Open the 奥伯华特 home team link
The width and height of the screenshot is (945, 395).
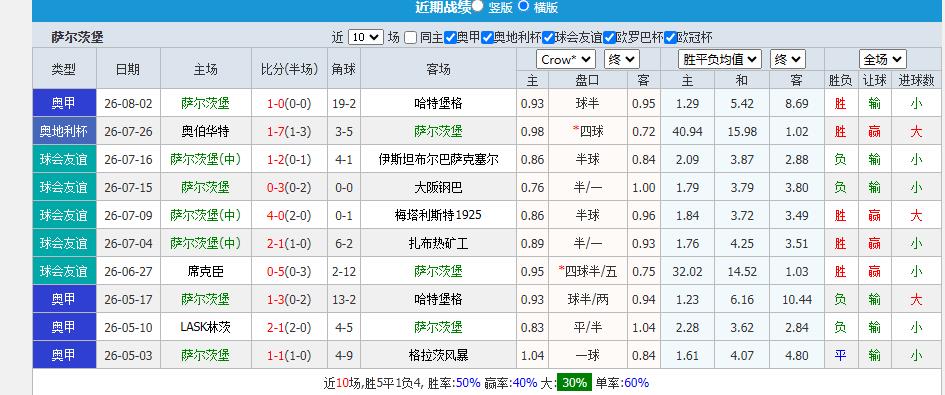206,131
